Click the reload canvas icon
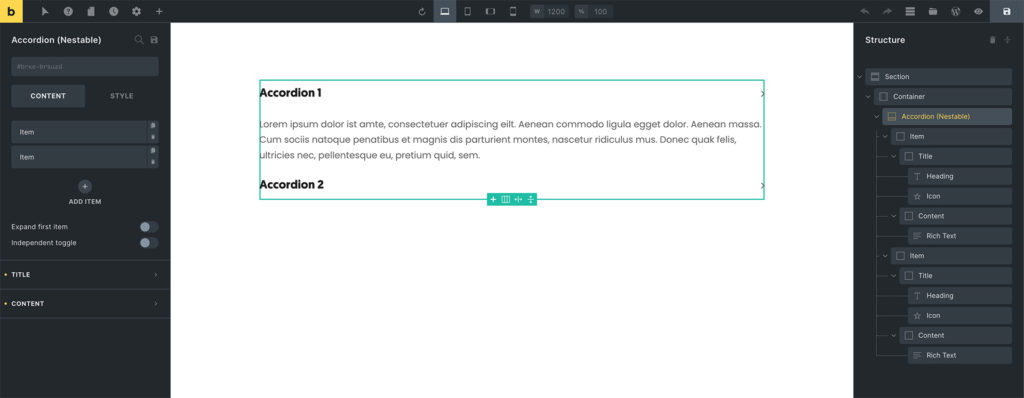 click(422, 12)
